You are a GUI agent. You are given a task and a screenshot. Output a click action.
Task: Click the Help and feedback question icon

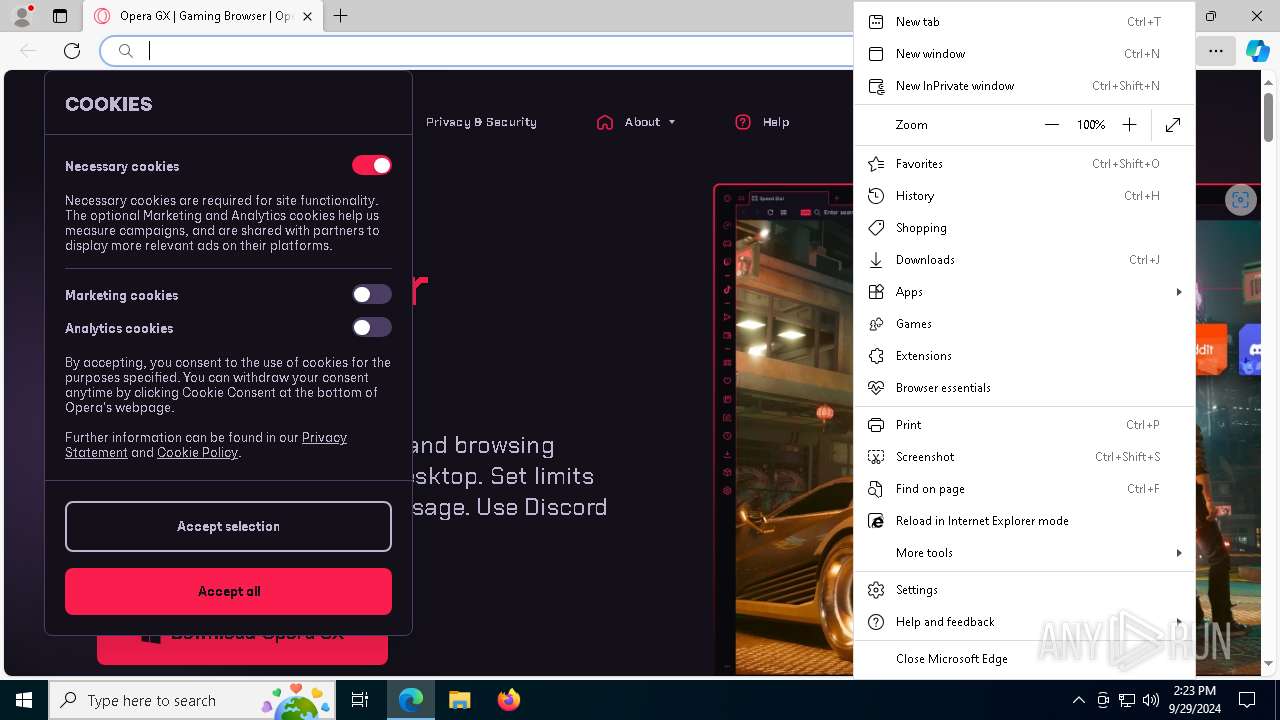tap(876, 622)
